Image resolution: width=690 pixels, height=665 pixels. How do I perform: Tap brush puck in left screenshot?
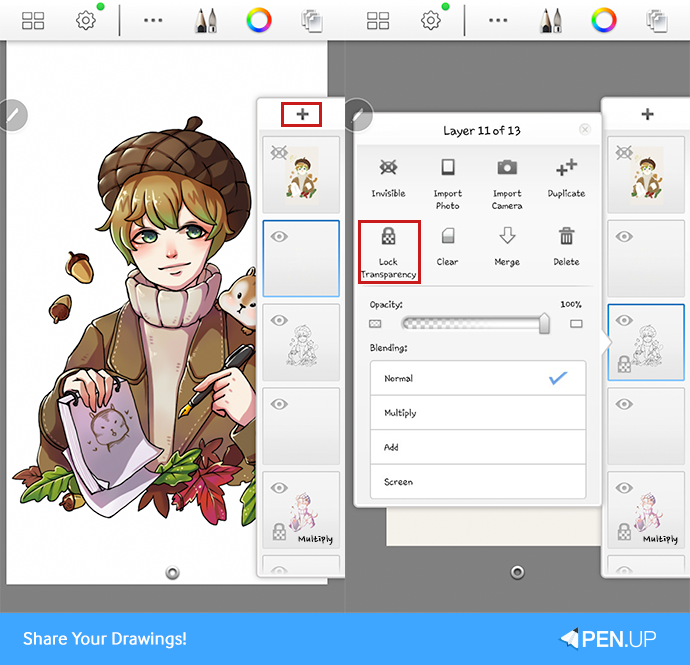pos(13,115)
